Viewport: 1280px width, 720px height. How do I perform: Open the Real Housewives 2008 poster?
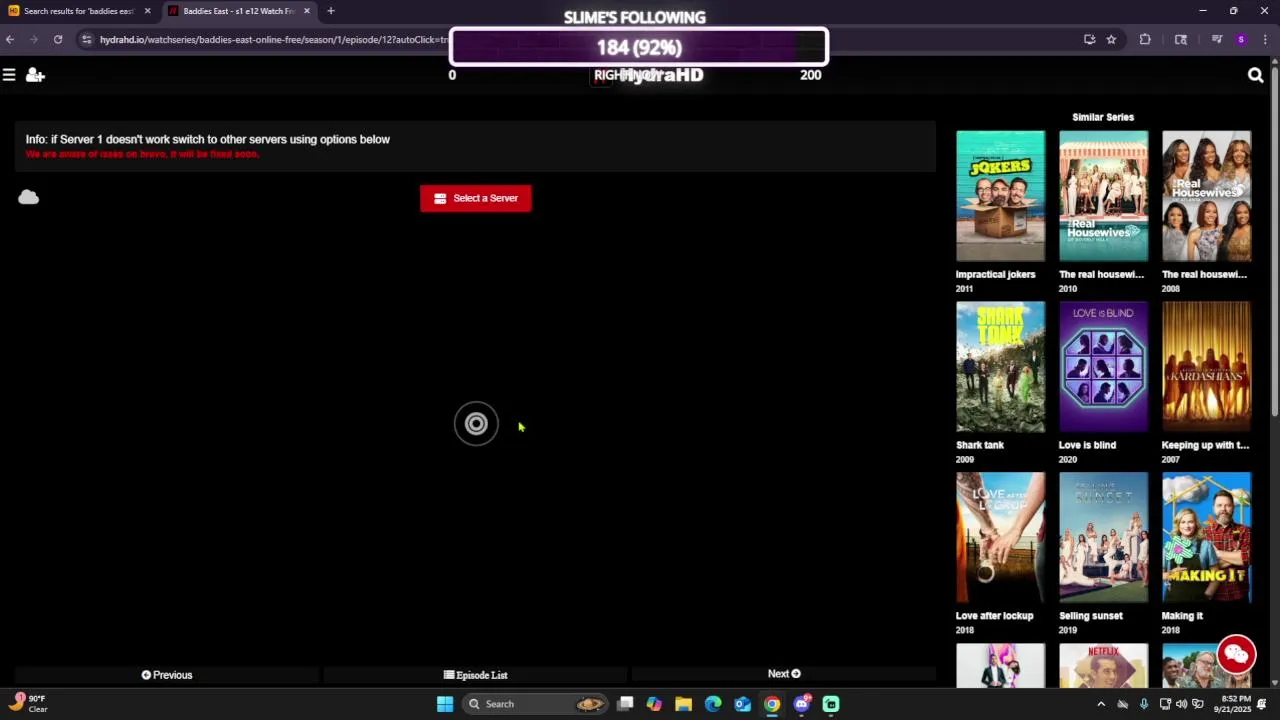pos(1206,196)
